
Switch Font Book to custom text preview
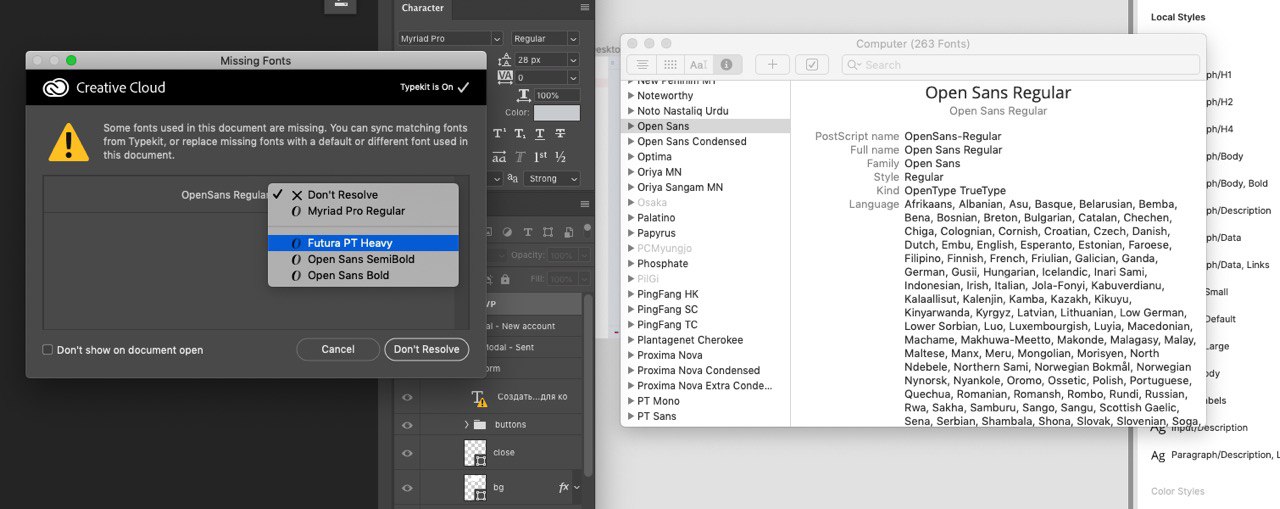(698, 64)
